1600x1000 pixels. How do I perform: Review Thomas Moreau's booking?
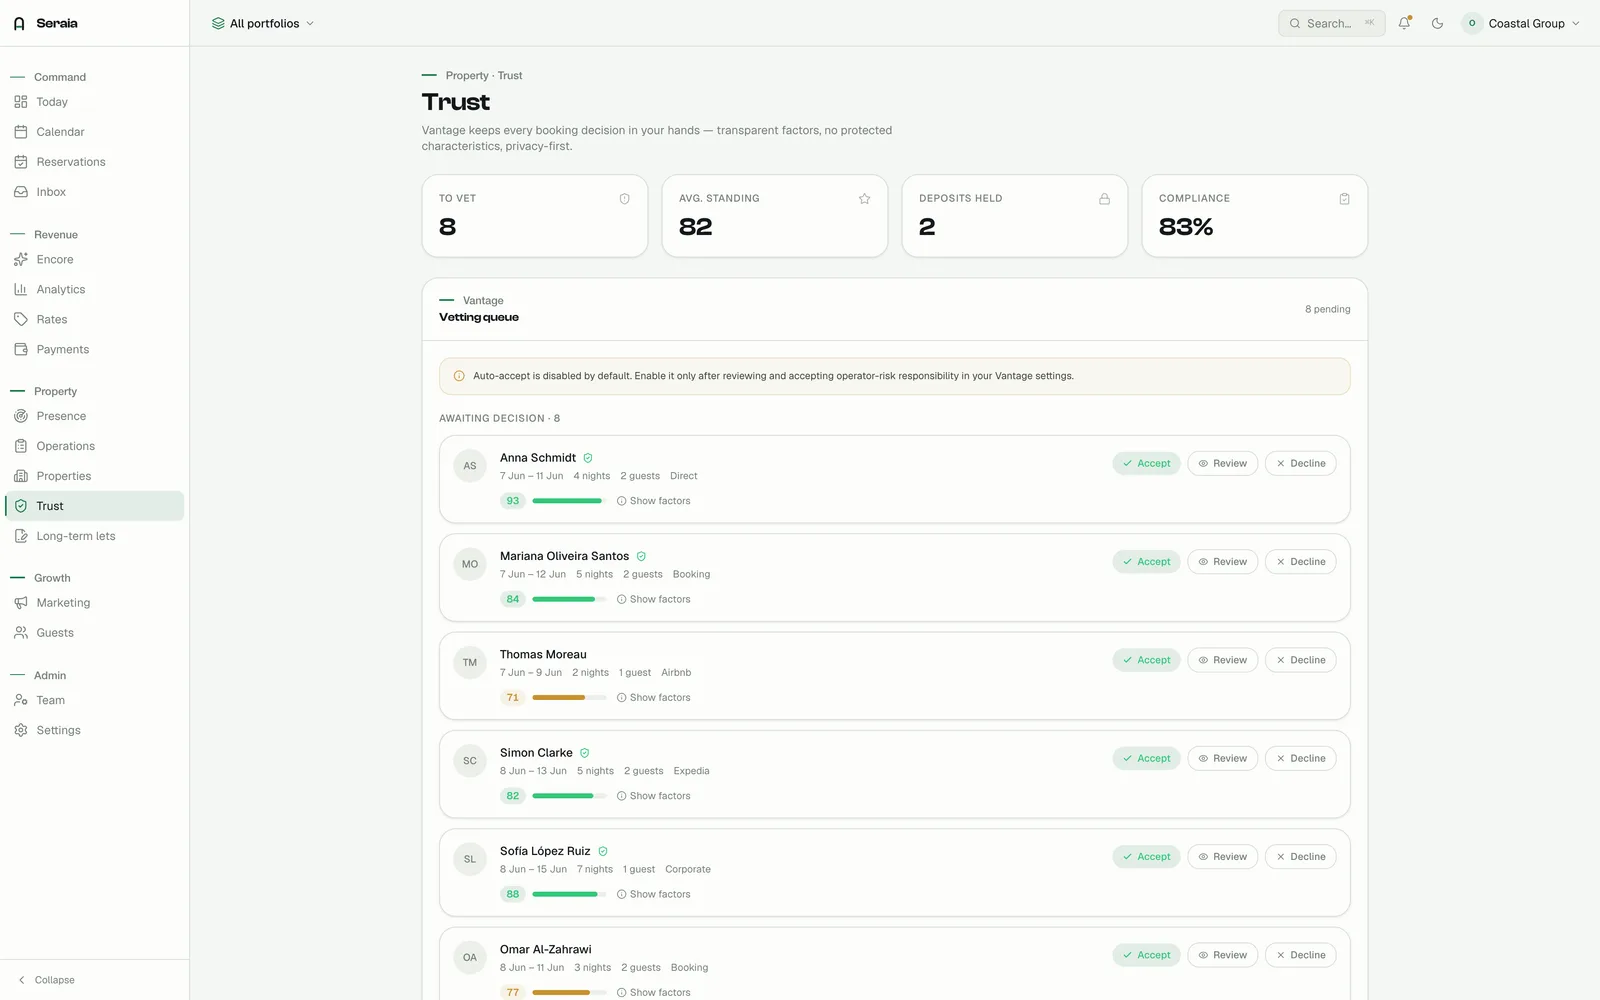[x=1223, y=660]
